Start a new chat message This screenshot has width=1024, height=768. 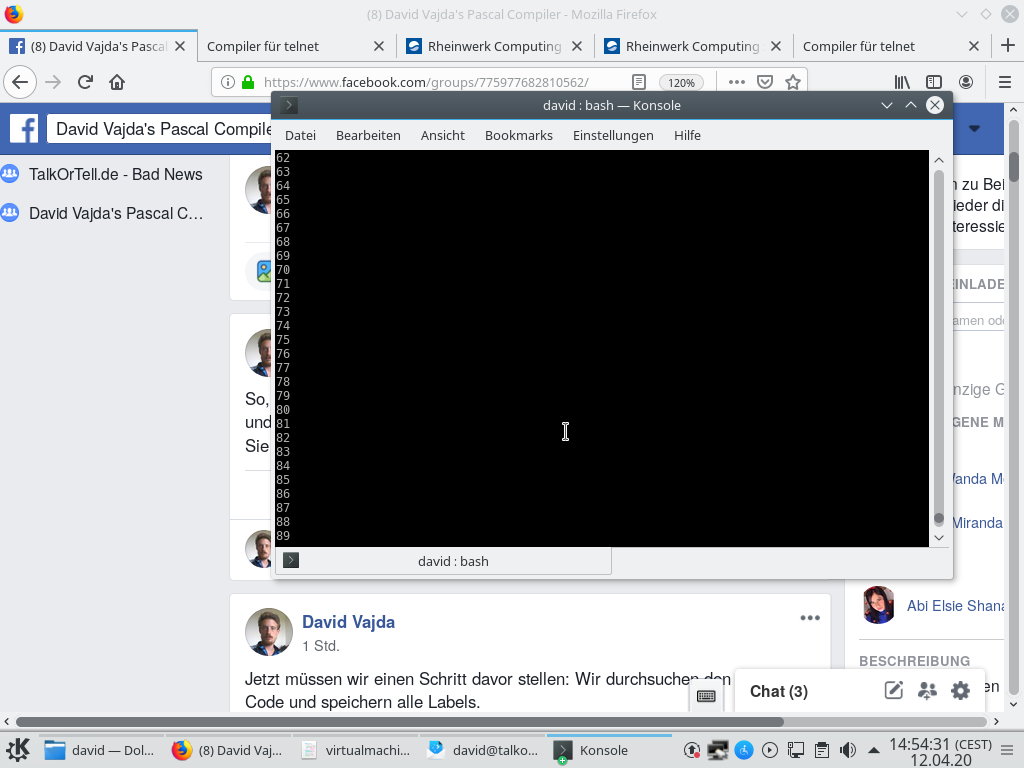tap(893, 691)
